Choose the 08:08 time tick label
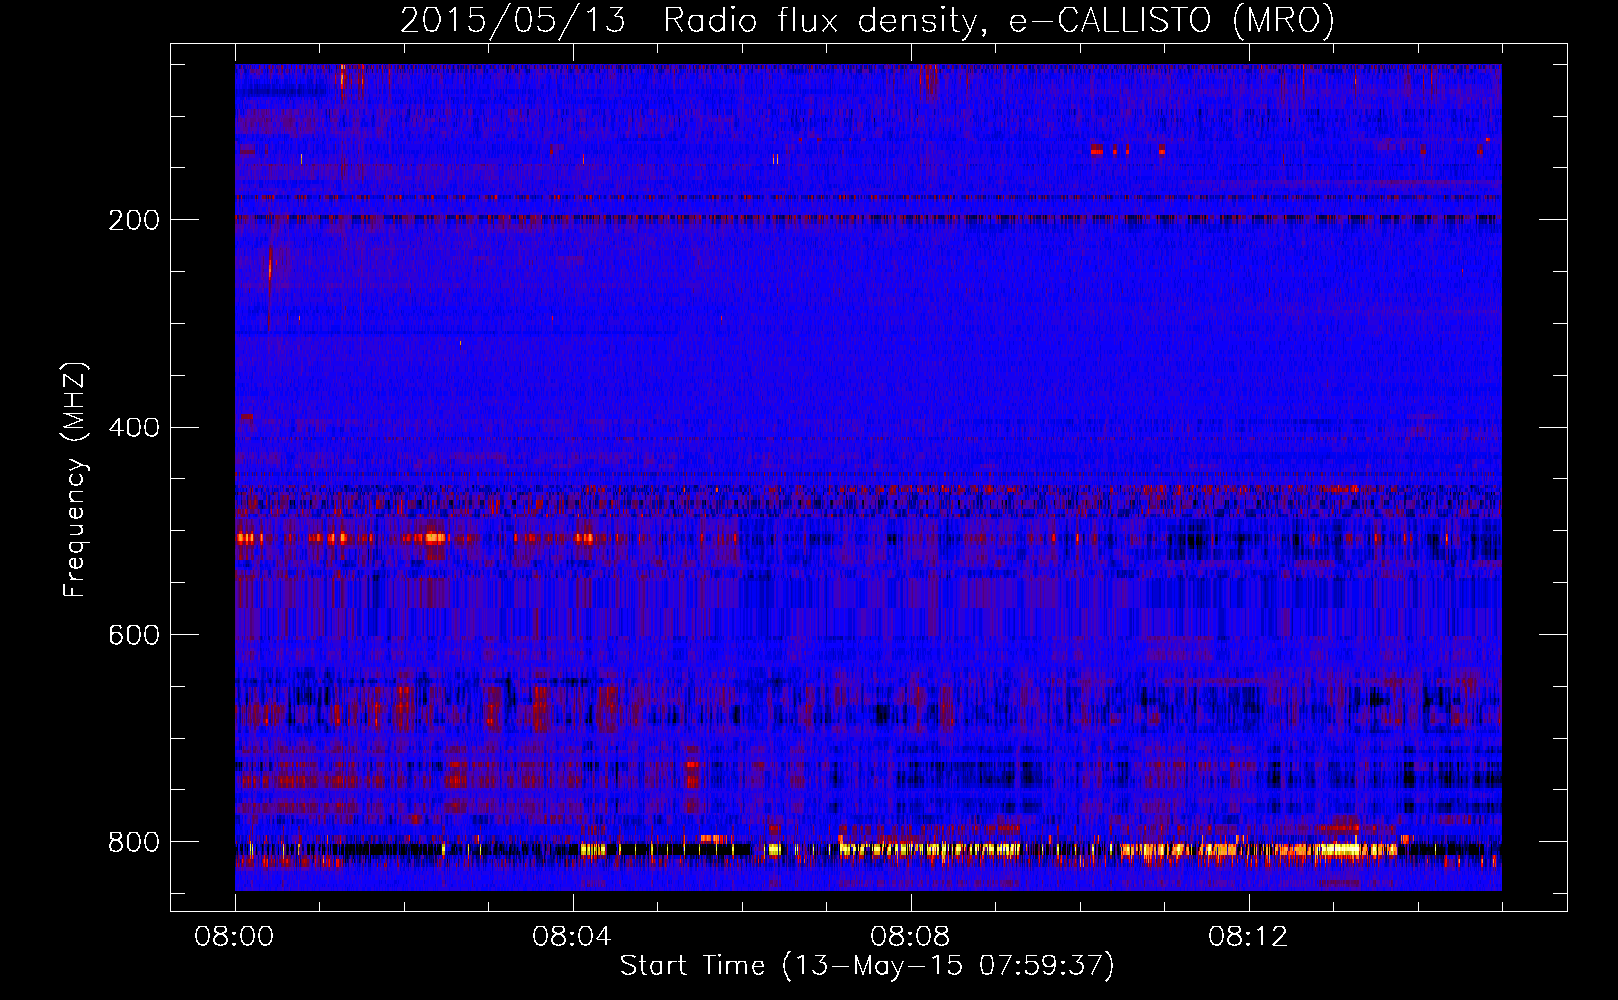 pos(910,937)
